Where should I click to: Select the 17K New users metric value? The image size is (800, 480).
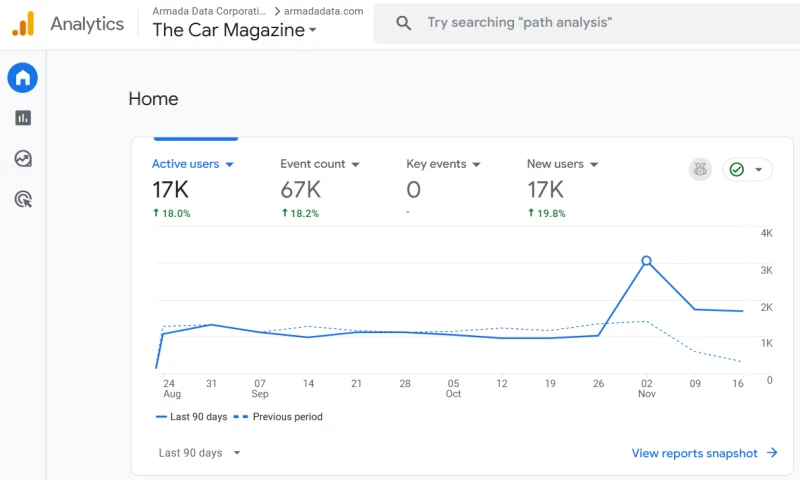click(545, 190)
